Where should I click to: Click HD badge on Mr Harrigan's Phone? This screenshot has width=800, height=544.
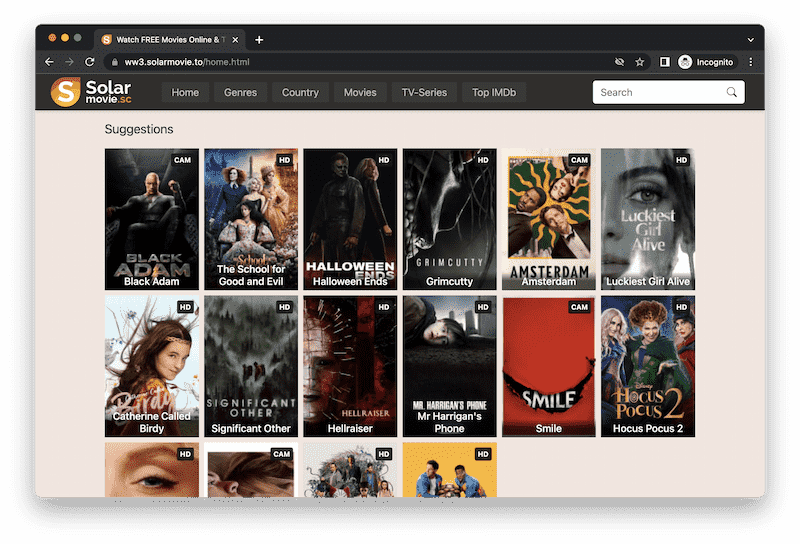pyautogui.click(x=483, y=307)
